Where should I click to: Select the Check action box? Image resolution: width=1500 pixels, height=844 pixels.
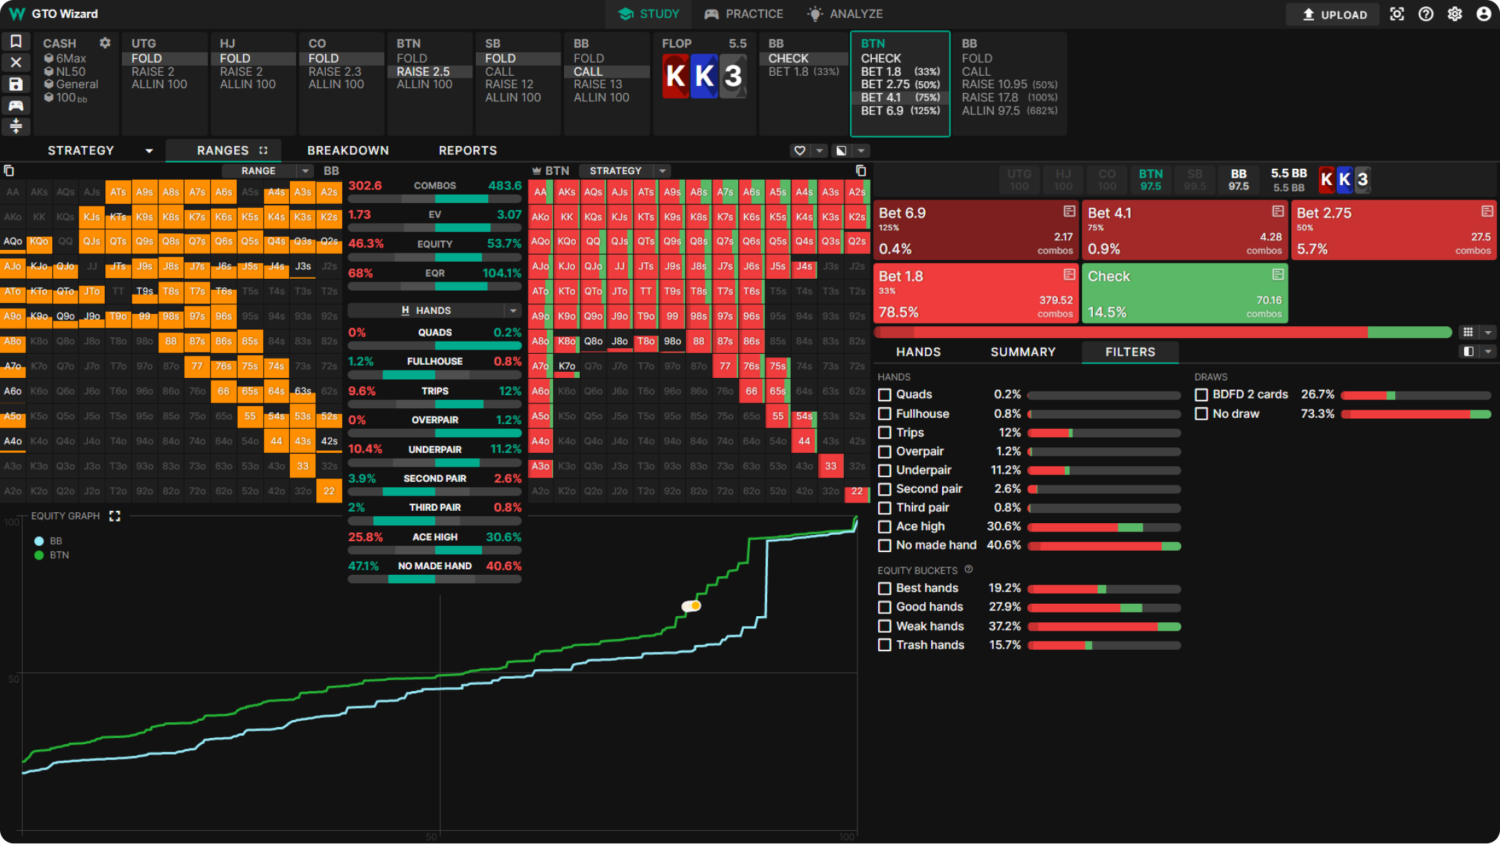click(1185, 293)
